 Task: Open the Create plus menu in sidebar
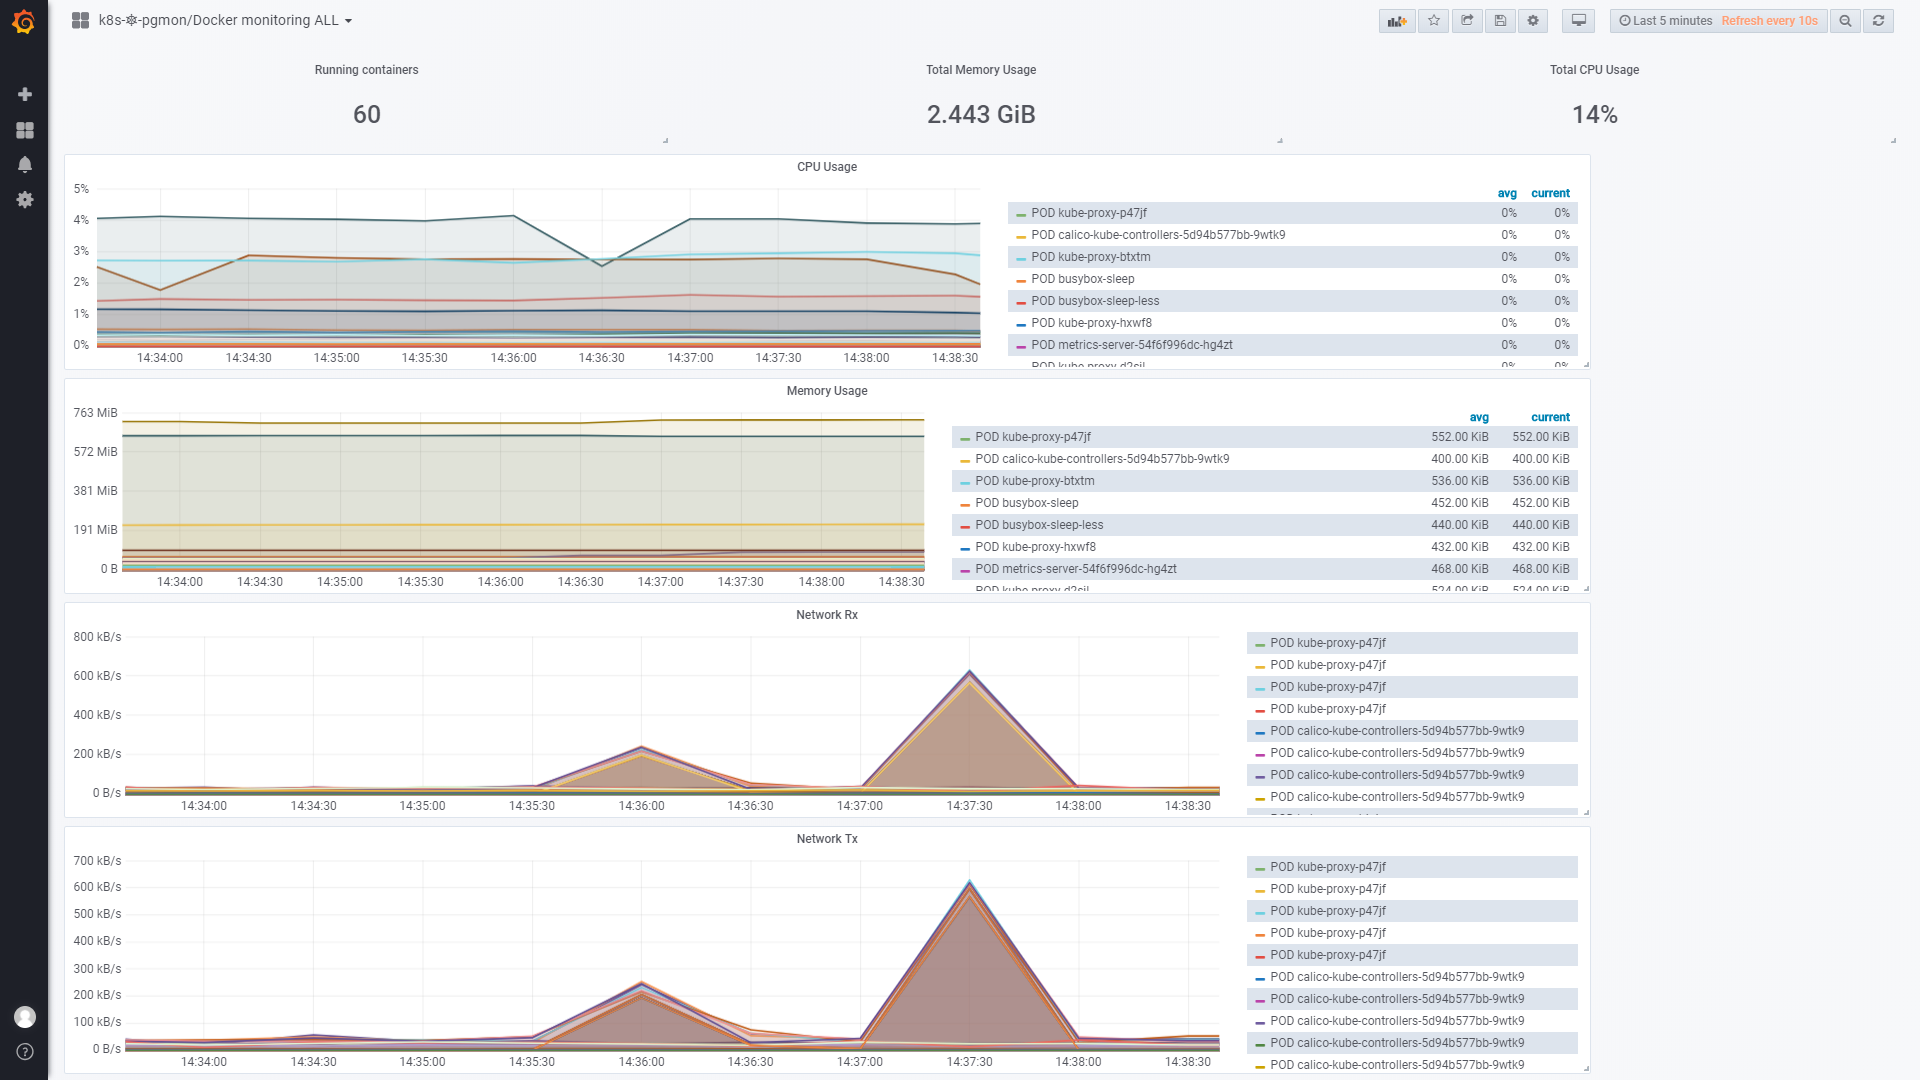tap(25, 94)
